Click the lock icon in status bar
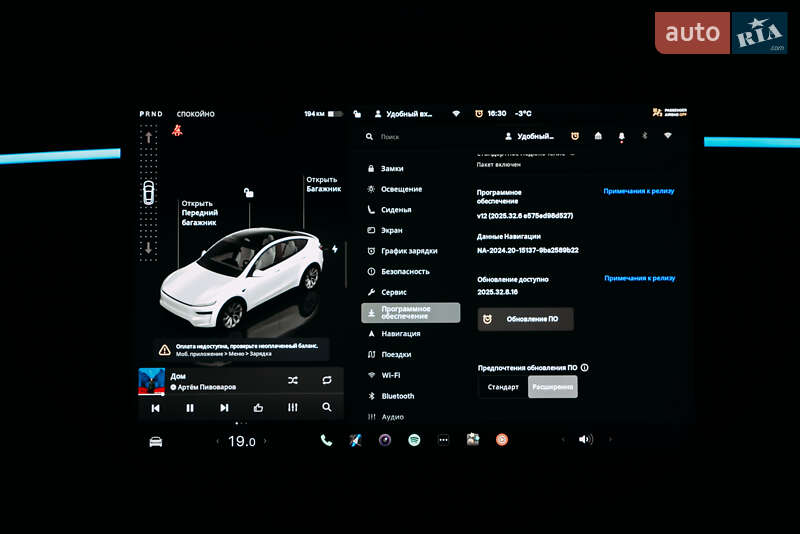This screenshot has width=800, height=534. click(x=357, y=114)
